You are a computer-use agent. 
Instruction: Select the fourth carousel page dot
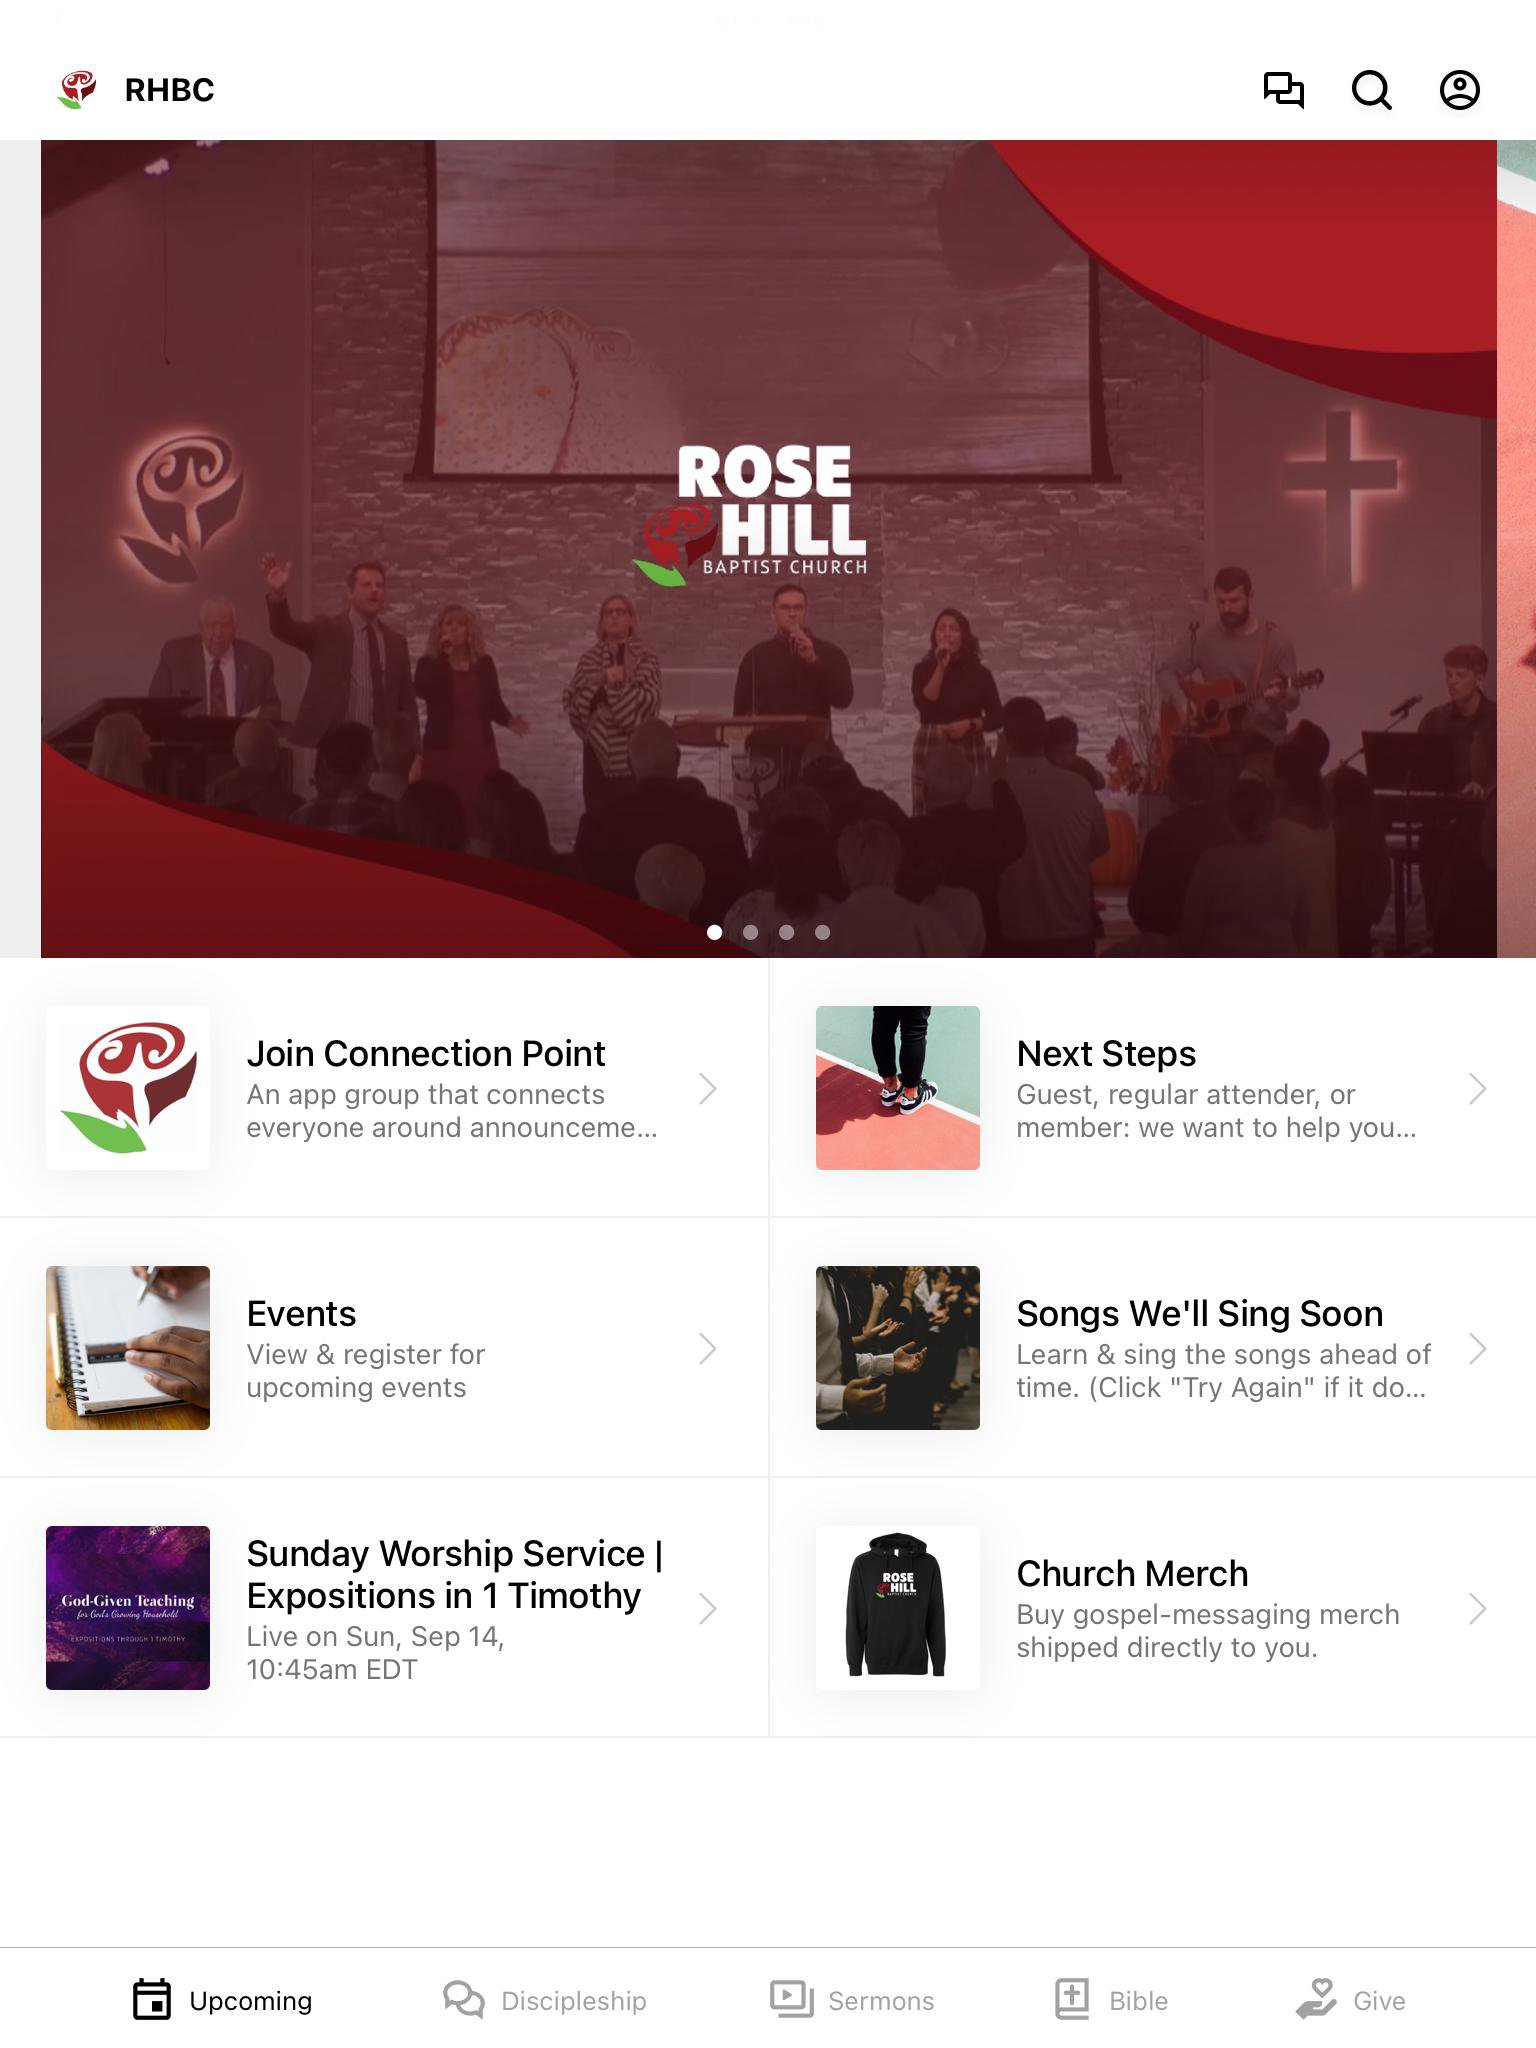822,932
